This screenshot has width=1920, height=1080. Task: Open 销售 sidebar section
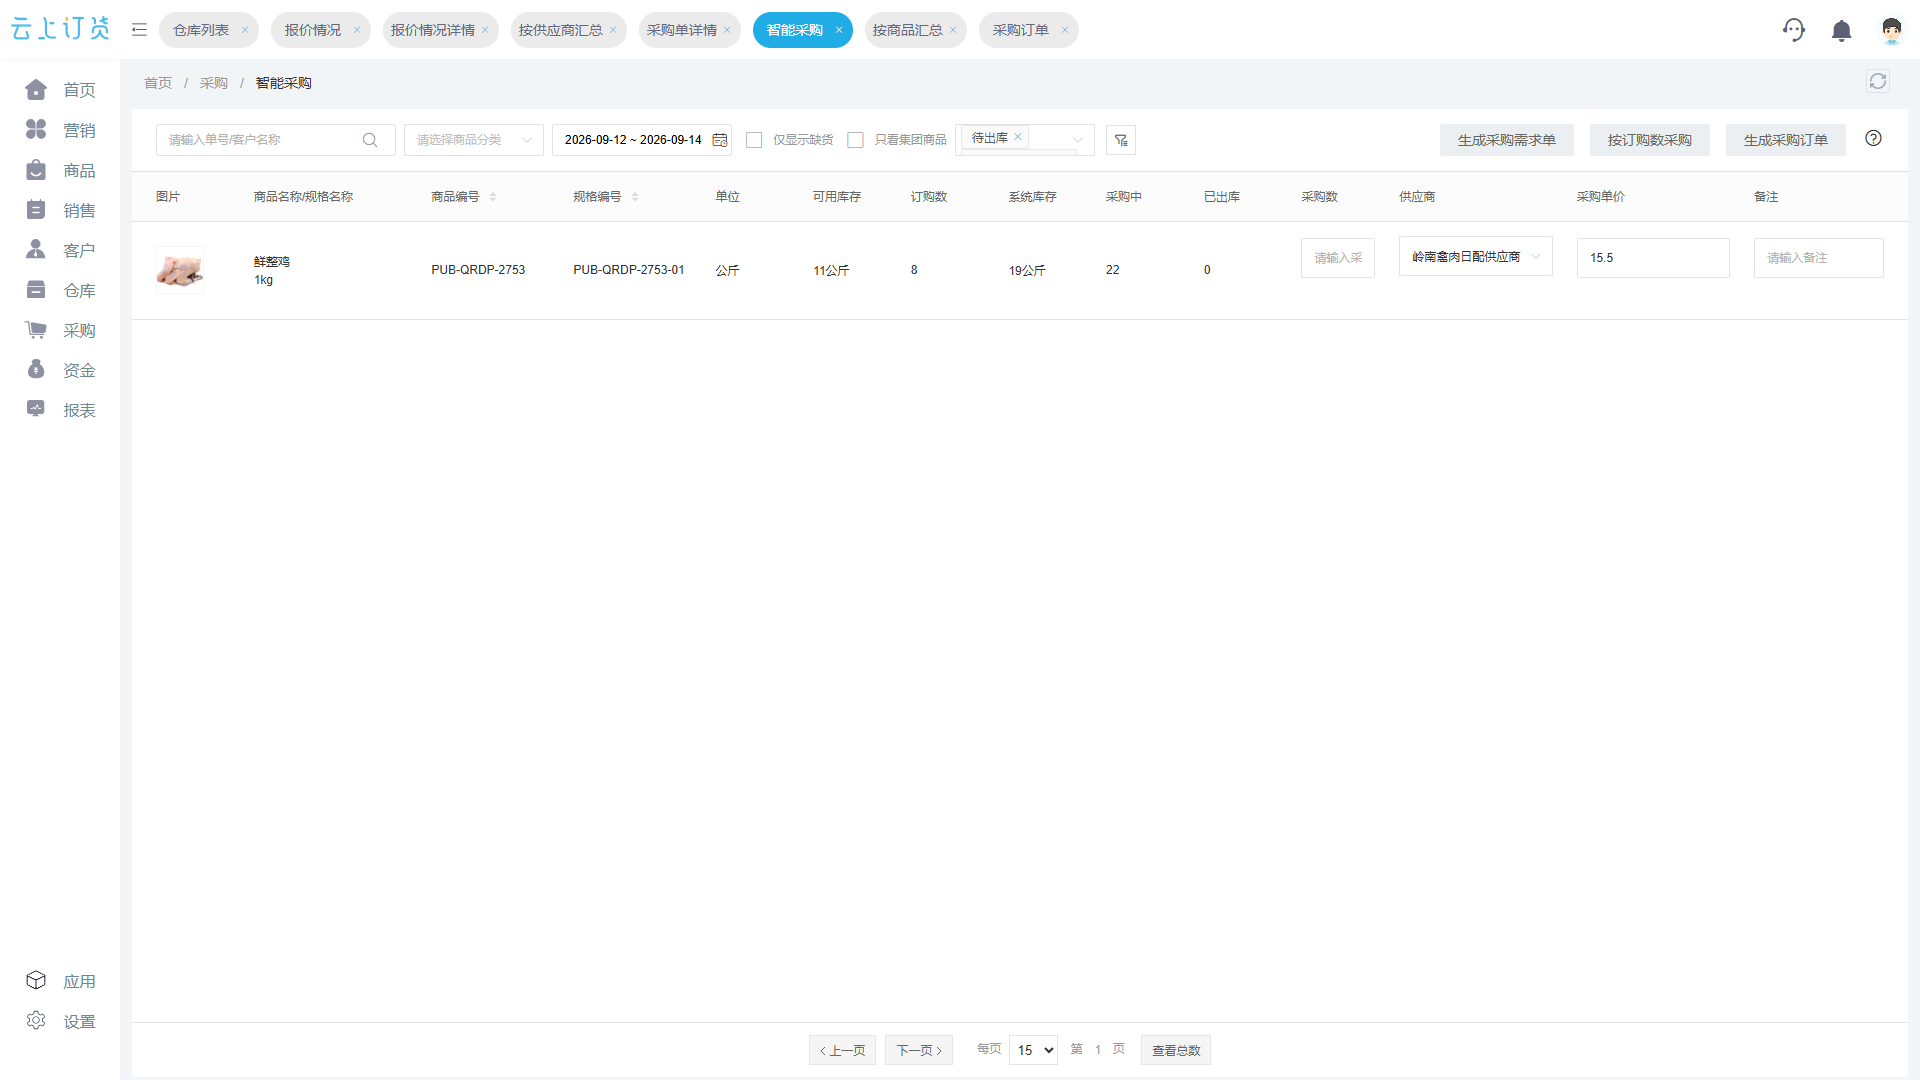[60, 210]
